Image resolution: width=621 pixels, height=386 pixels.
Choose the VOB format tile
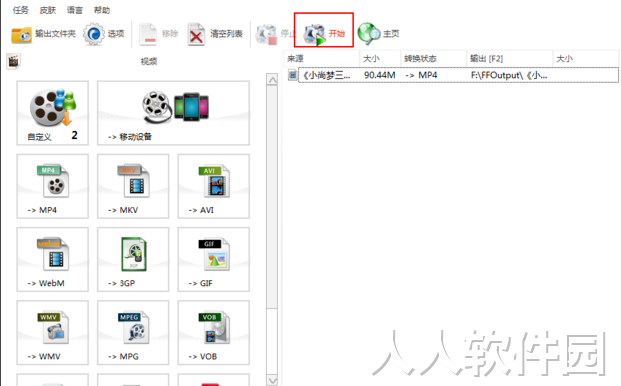[214, 333]
